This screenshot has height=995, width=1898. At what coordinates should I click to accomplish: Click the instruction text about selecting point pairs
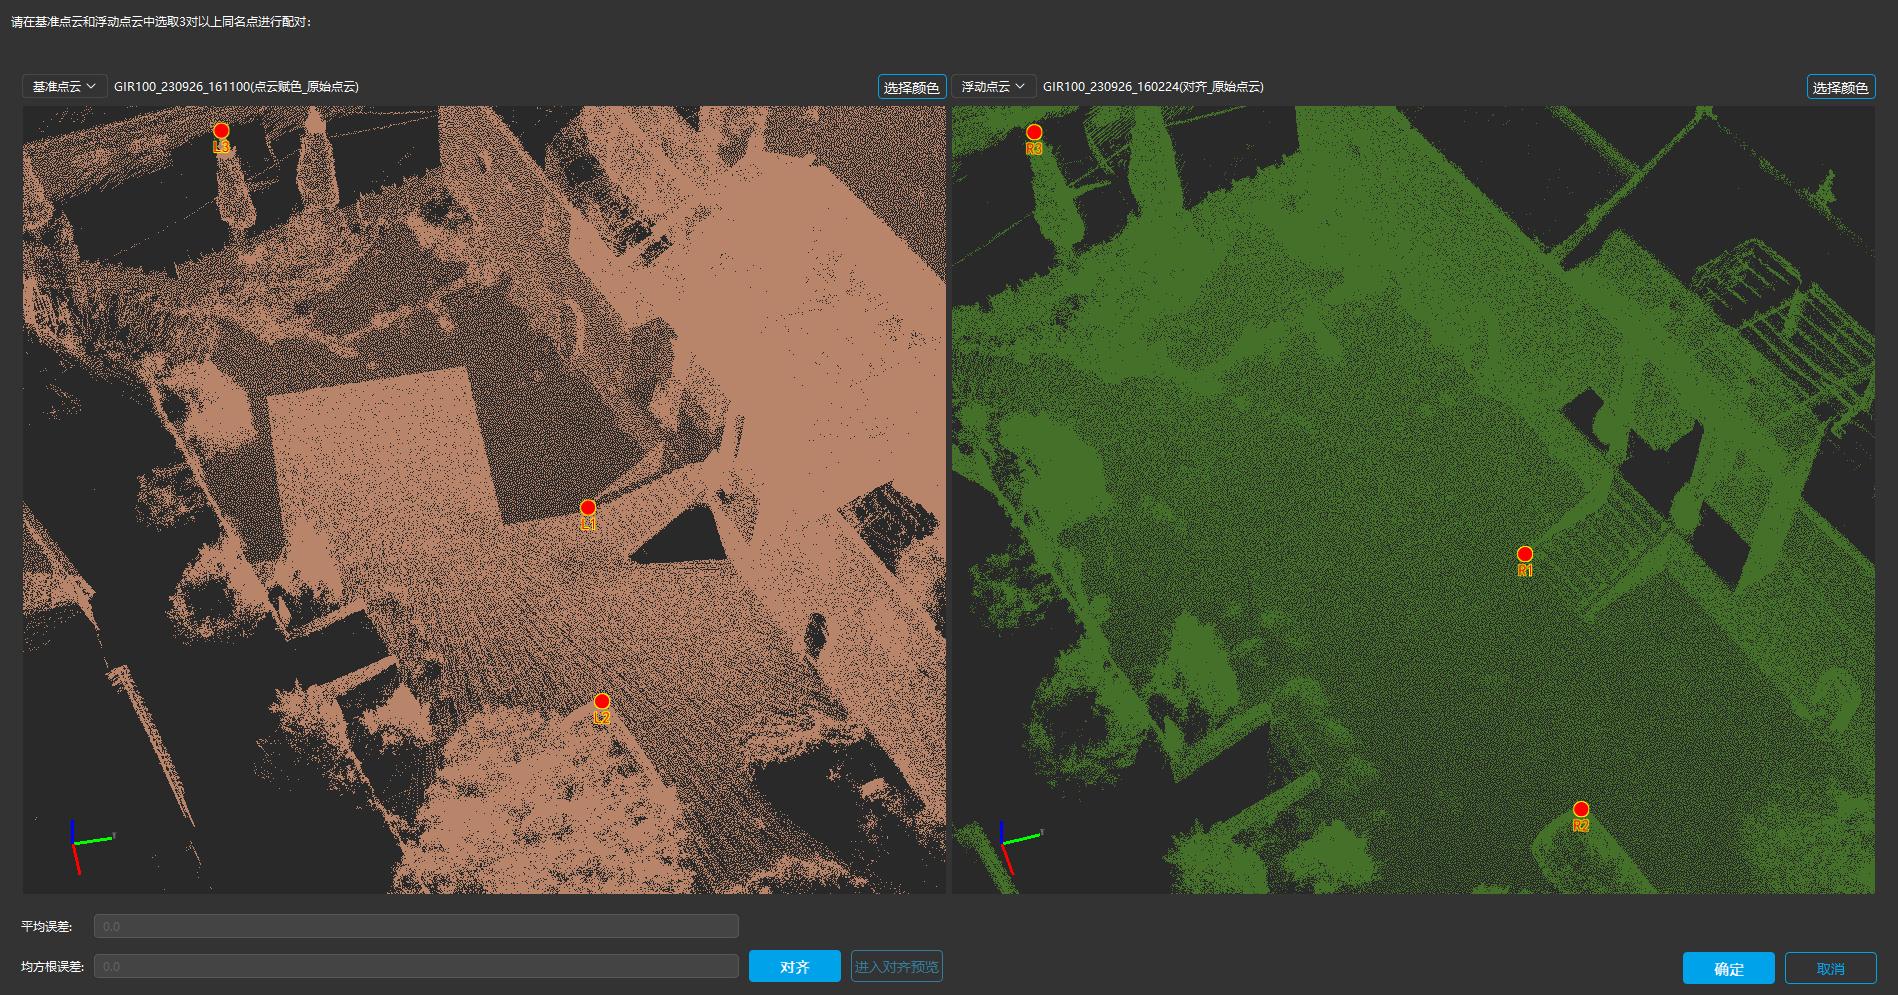(161, 21)
